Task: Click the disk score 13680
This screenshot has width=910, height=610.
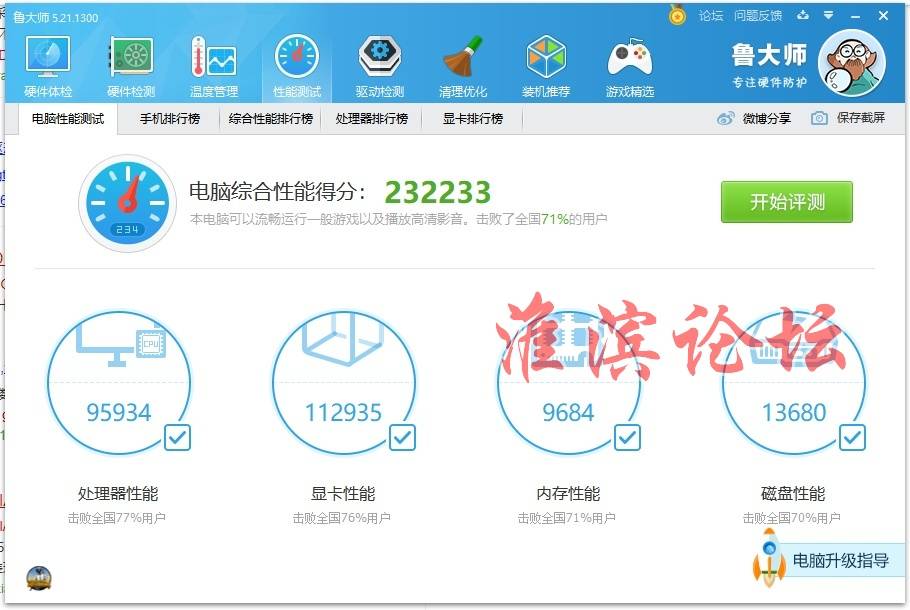Action: point(794,413)
